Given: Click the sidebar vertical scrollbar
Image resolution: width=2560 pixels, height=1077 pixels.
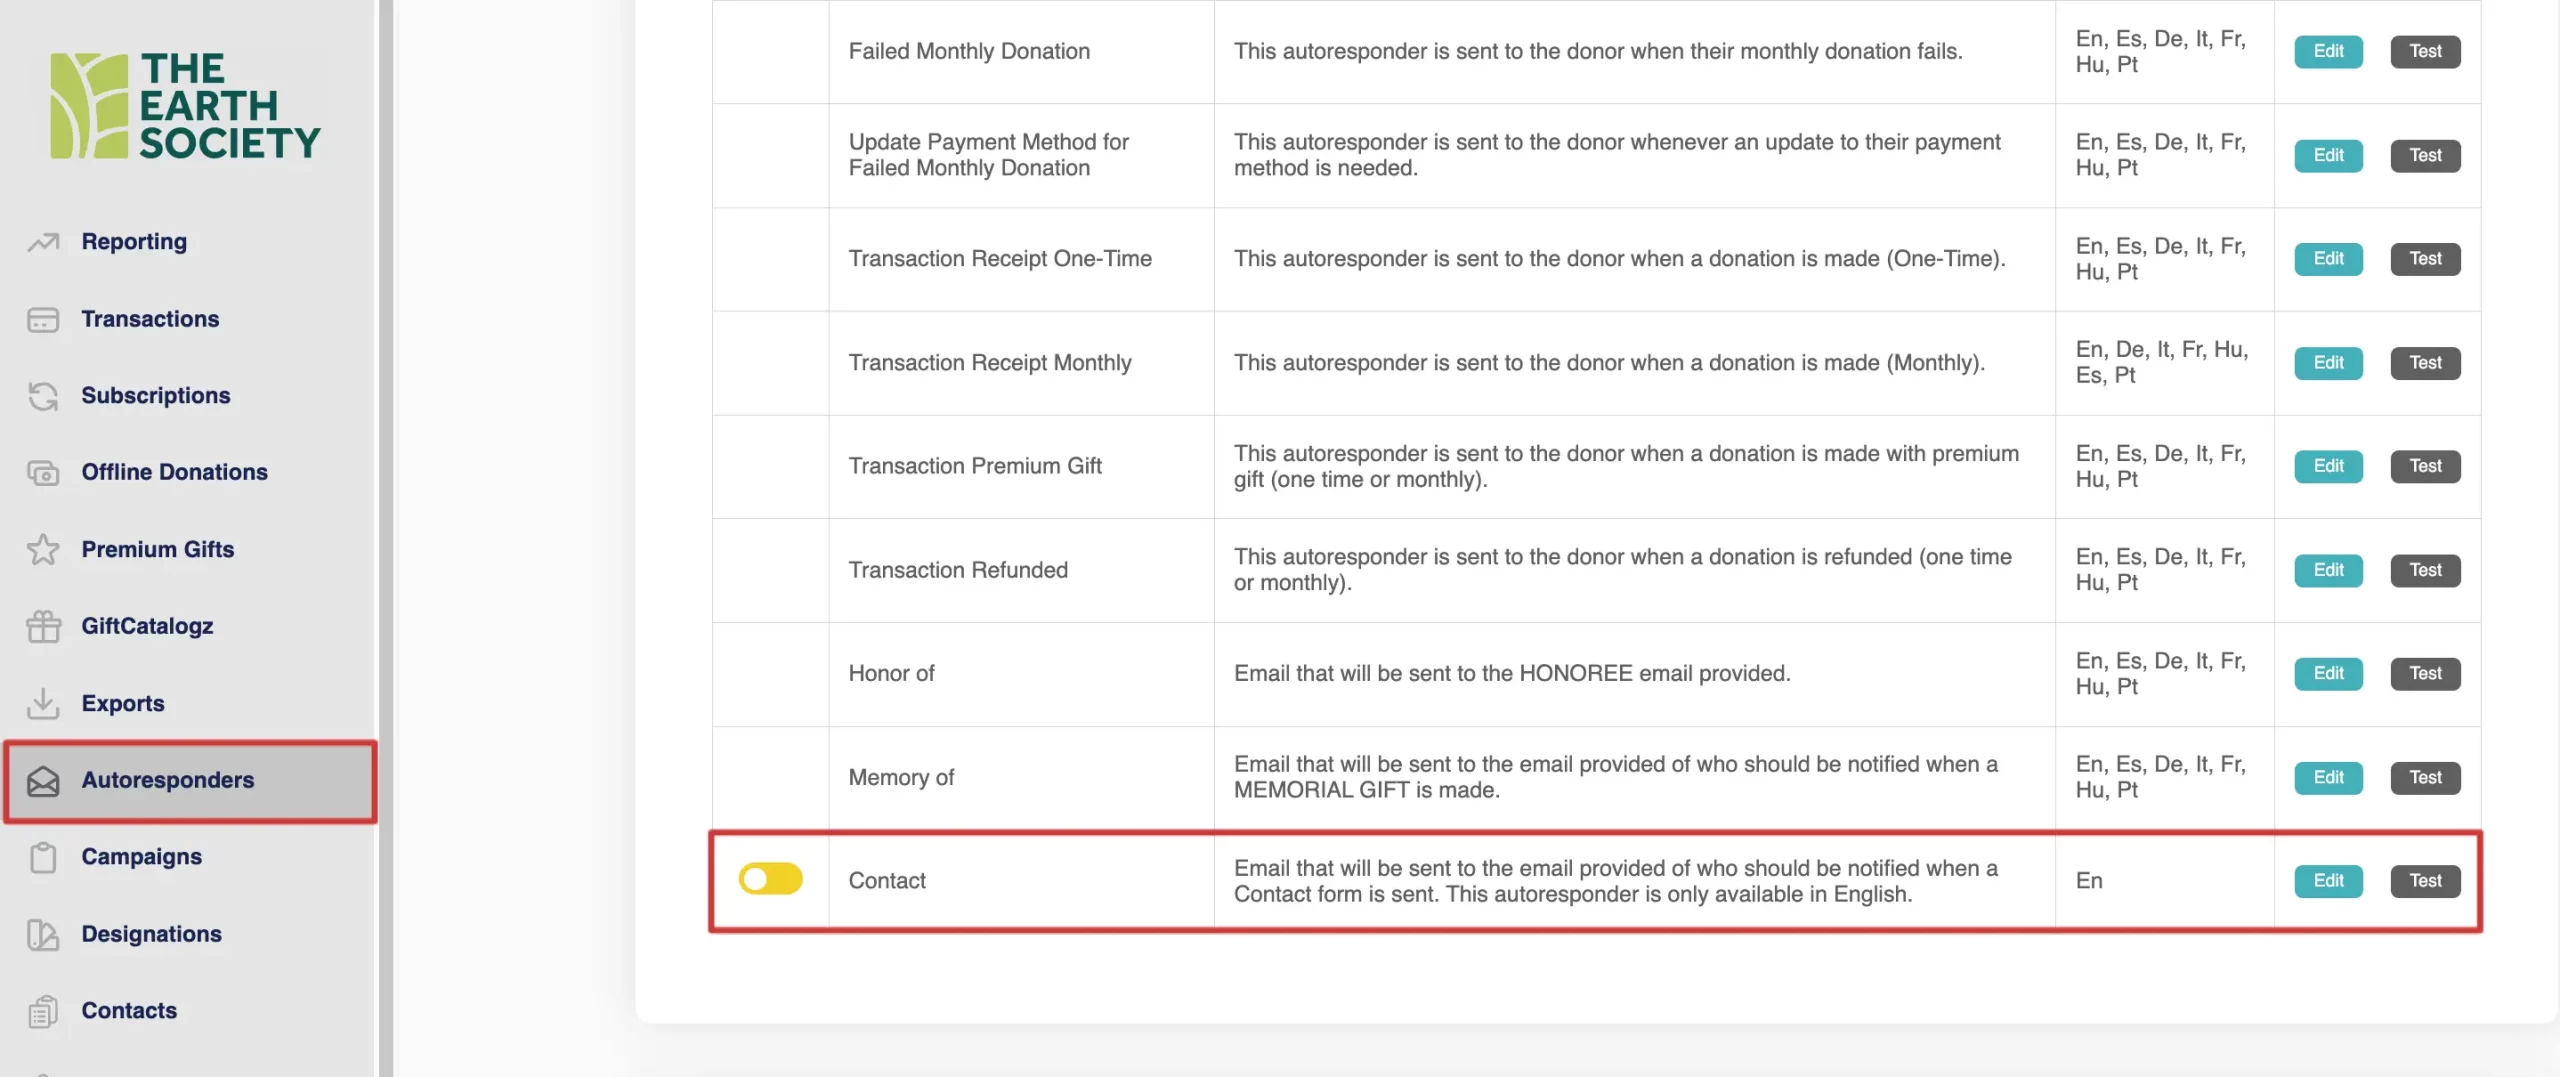Looking at the screenshot, I should pos(385,540).
